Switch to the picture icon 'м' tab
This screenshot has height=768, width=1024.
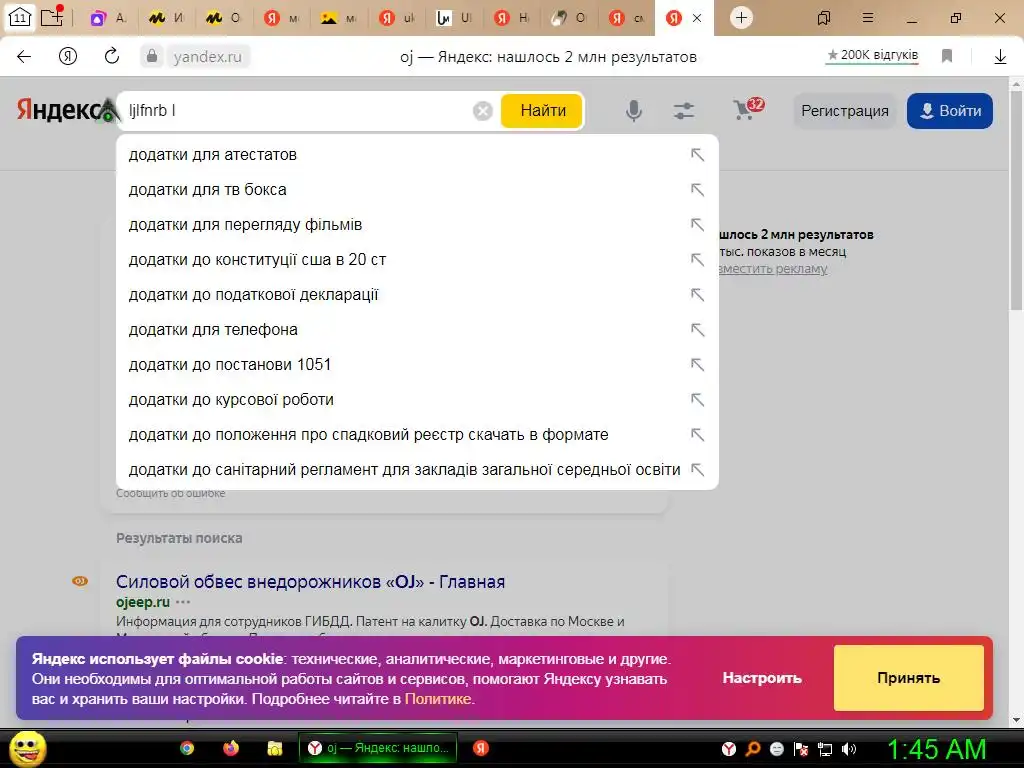coord(339,18)
